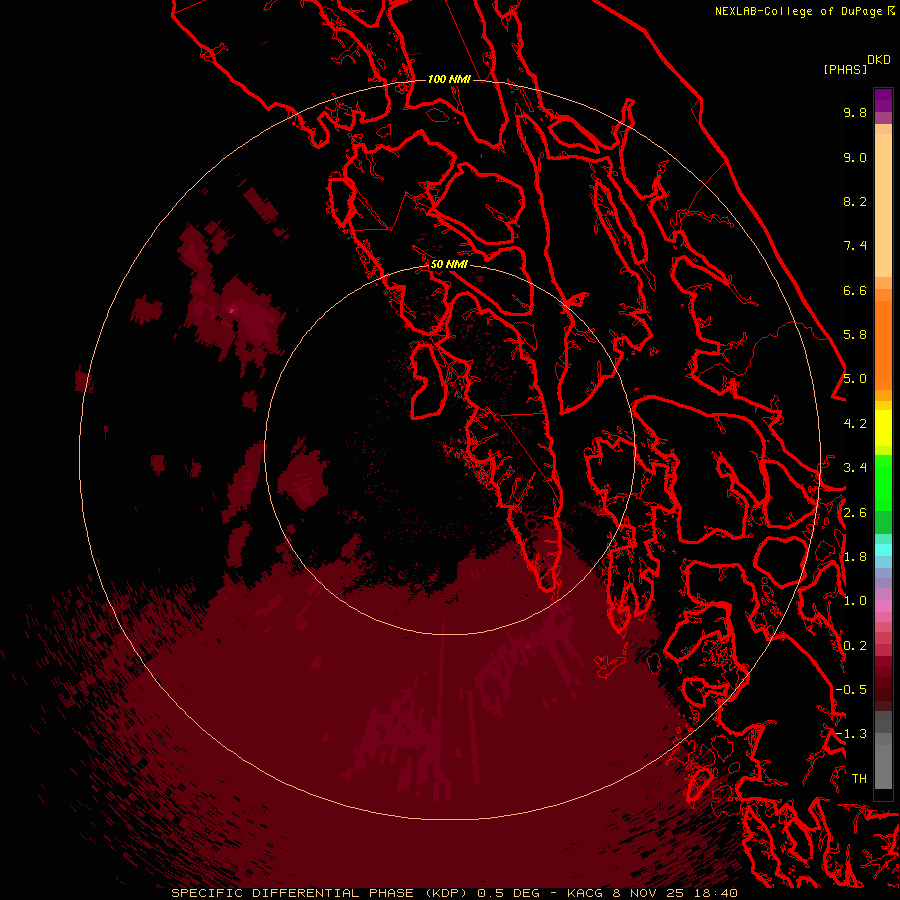Click the bright green color bar segment

pos(883,482)
